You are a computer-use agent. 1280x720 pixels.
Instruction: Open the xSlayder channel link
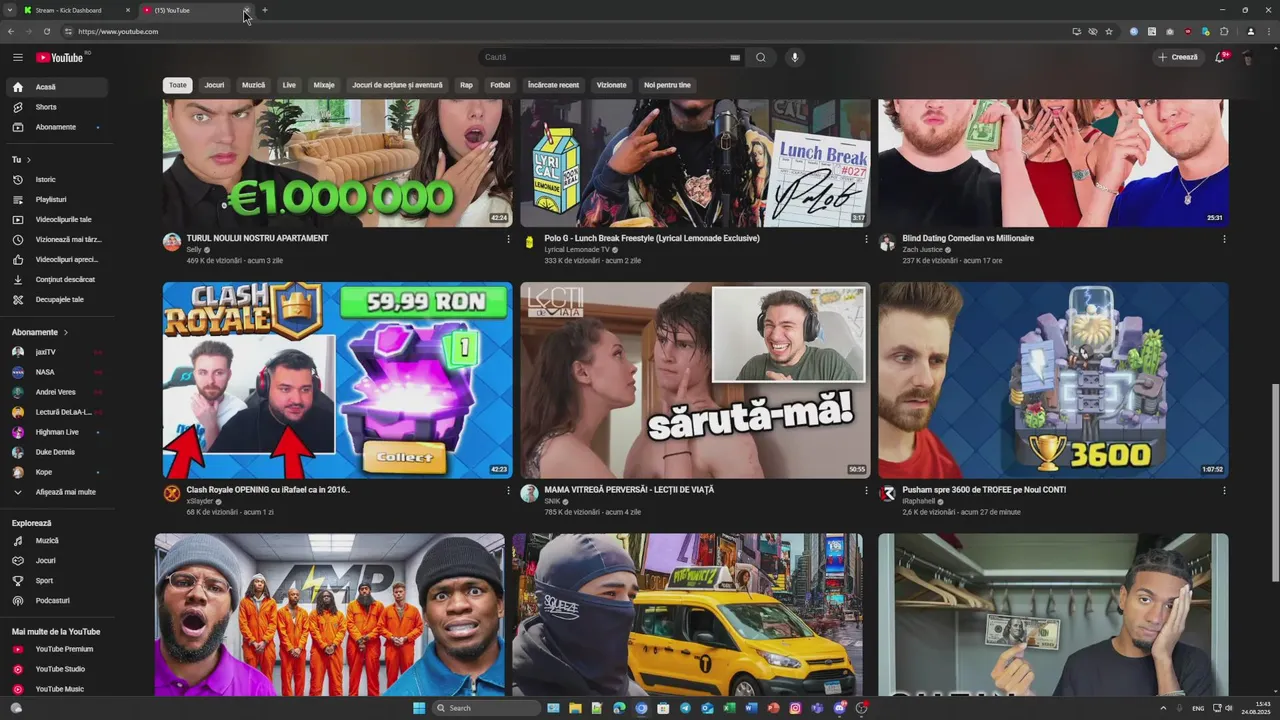tap(200, 501)
